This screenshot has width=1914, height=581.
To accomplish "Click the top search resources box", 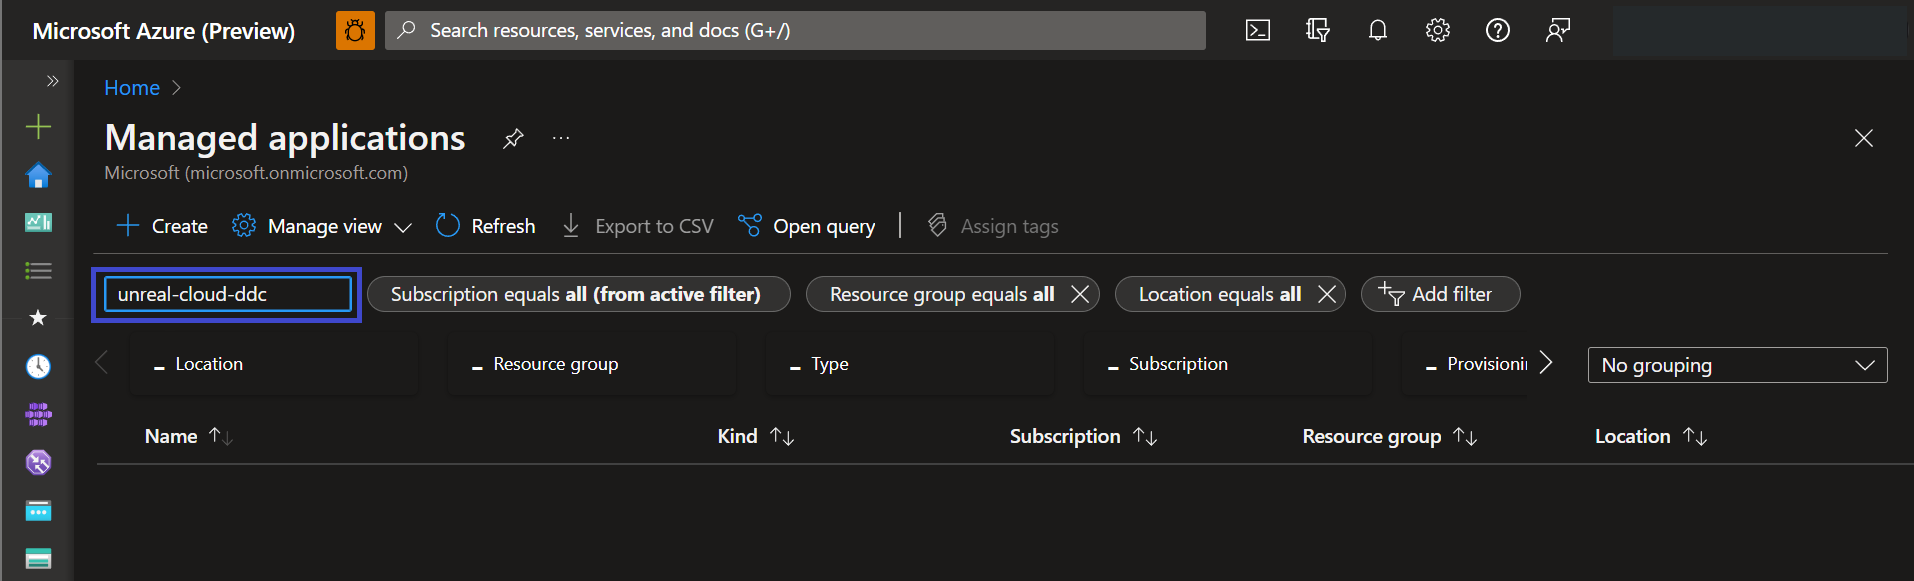I will pos(795,31).
